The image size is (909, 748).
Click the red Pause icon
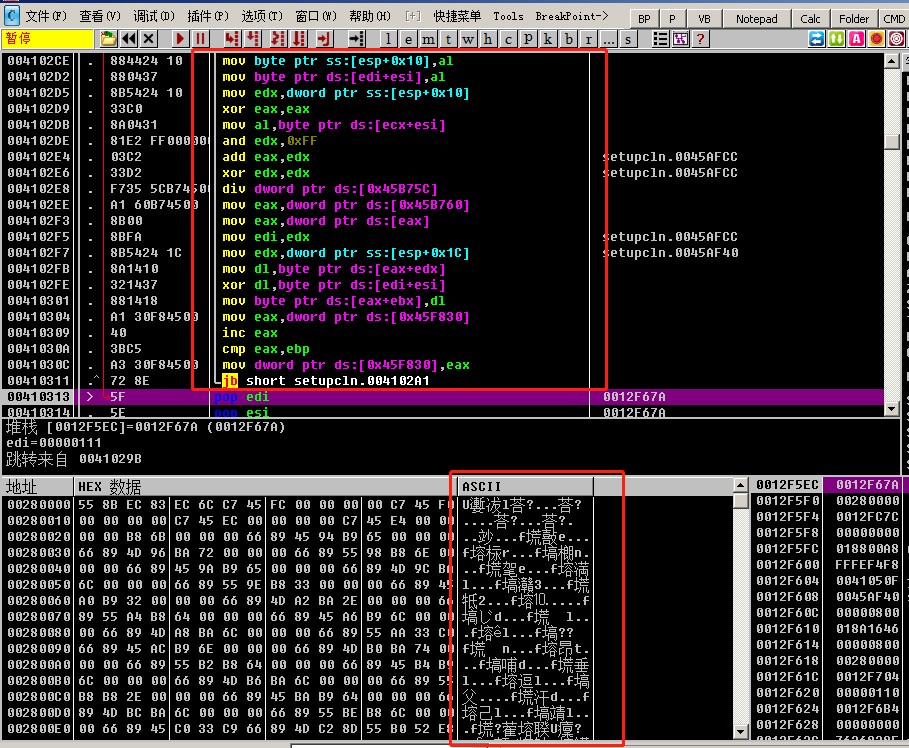click(201, 39)
